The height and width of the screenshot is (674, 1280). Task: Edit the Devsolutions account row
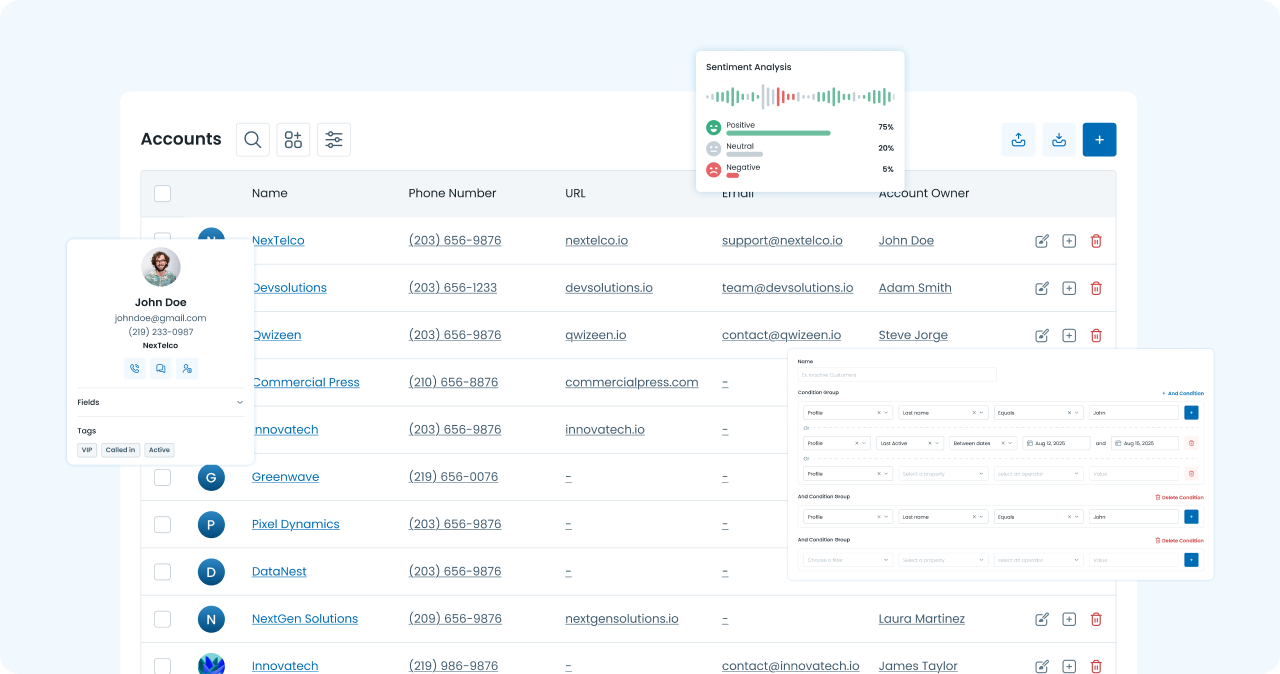pyautogui.click(x=1042, y=288)
